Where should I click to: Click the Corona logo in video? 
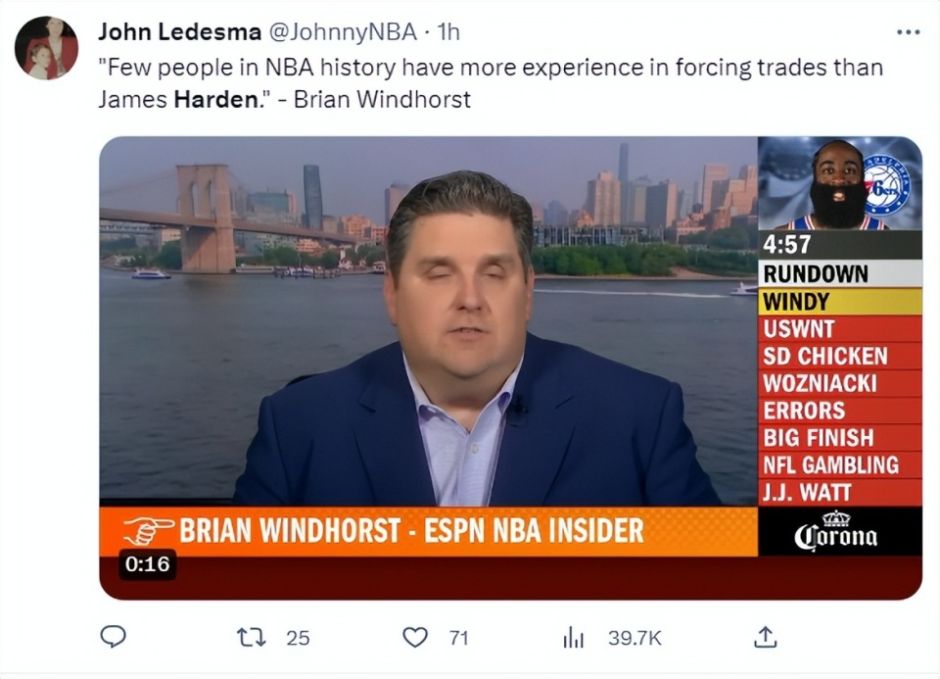pos(836,531)
